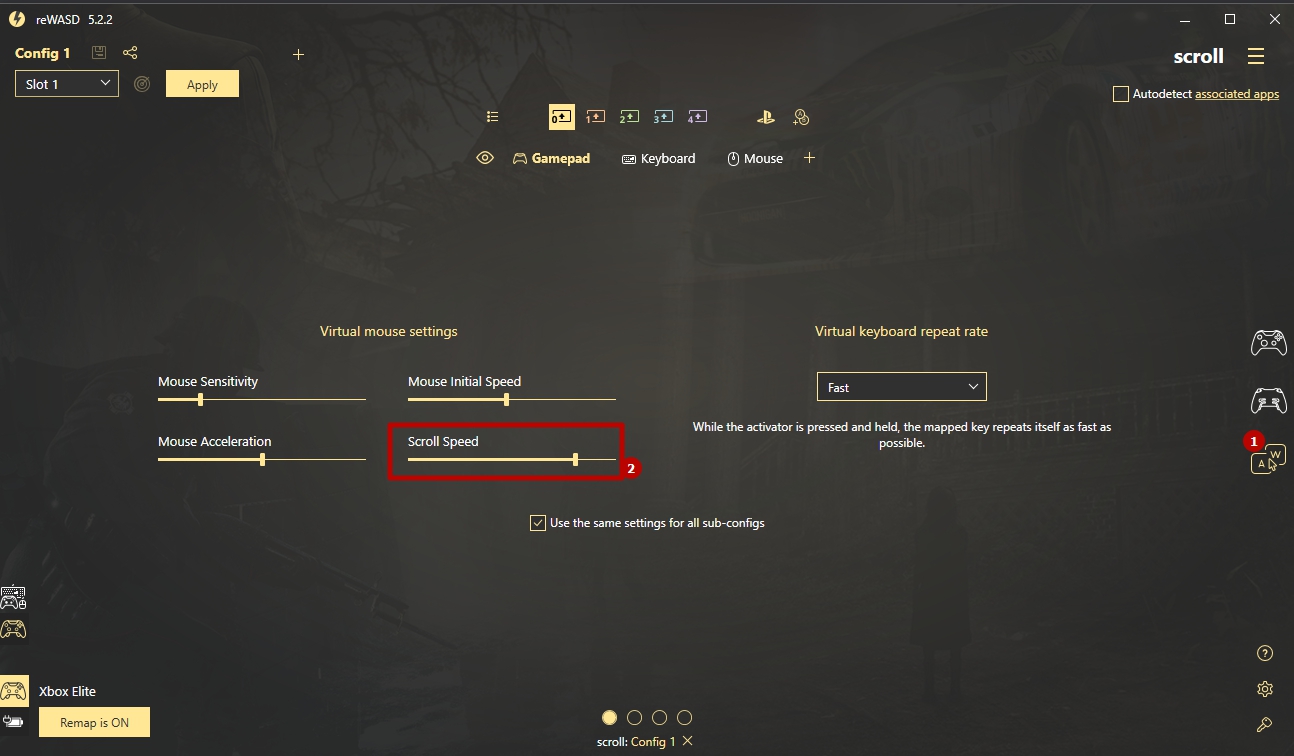Open the virtual keyboard and mouse settings icon

point(1268,459)
